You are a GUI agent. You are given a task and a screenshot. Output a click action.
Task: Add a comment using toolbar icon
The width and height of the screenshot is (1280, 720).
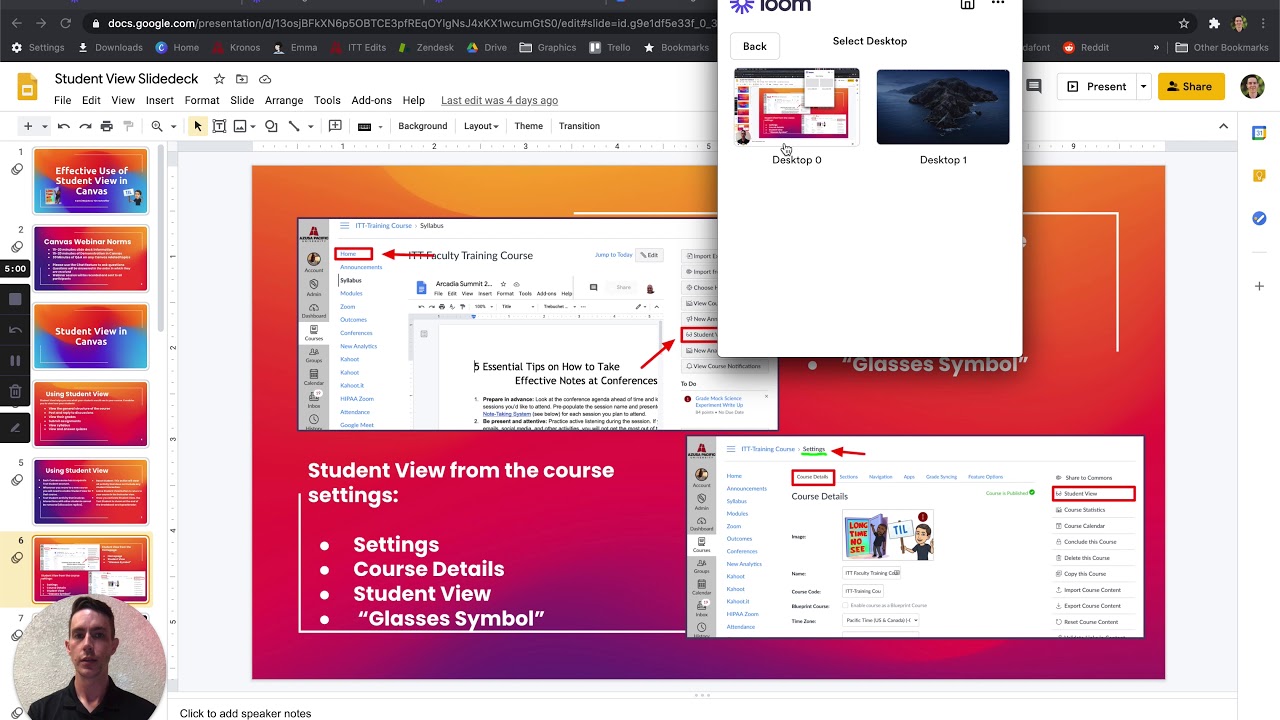(x=335, y=126)
